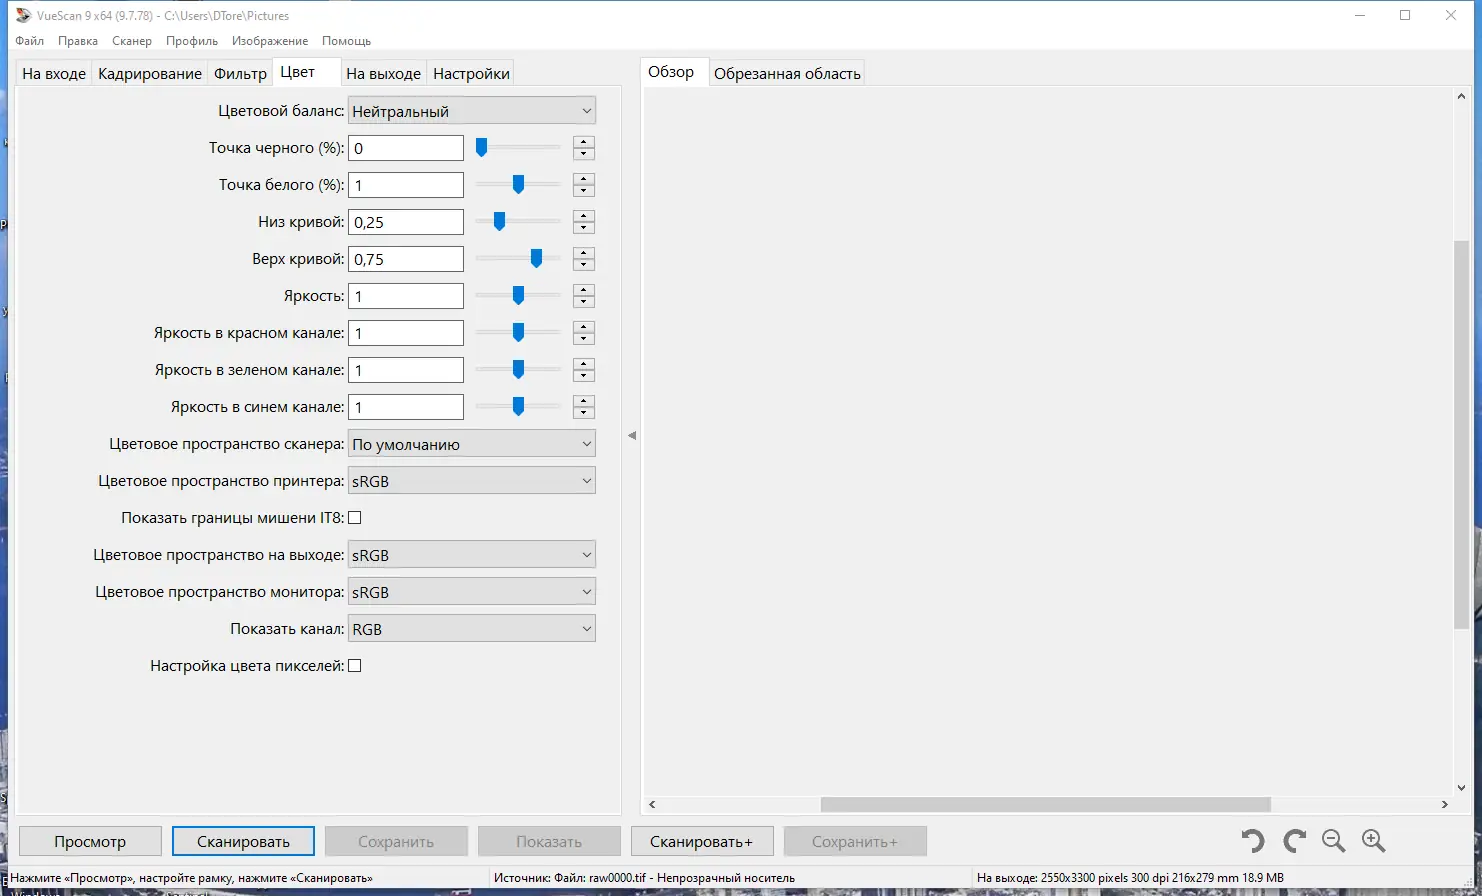Open 'Показать канал' RGB dropdown

471,629
